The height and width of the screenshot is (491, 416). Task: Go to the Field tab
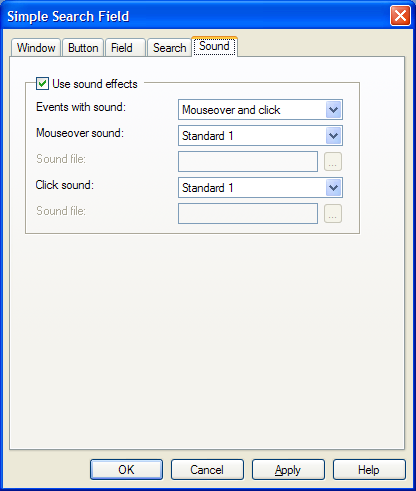[125, 48]
